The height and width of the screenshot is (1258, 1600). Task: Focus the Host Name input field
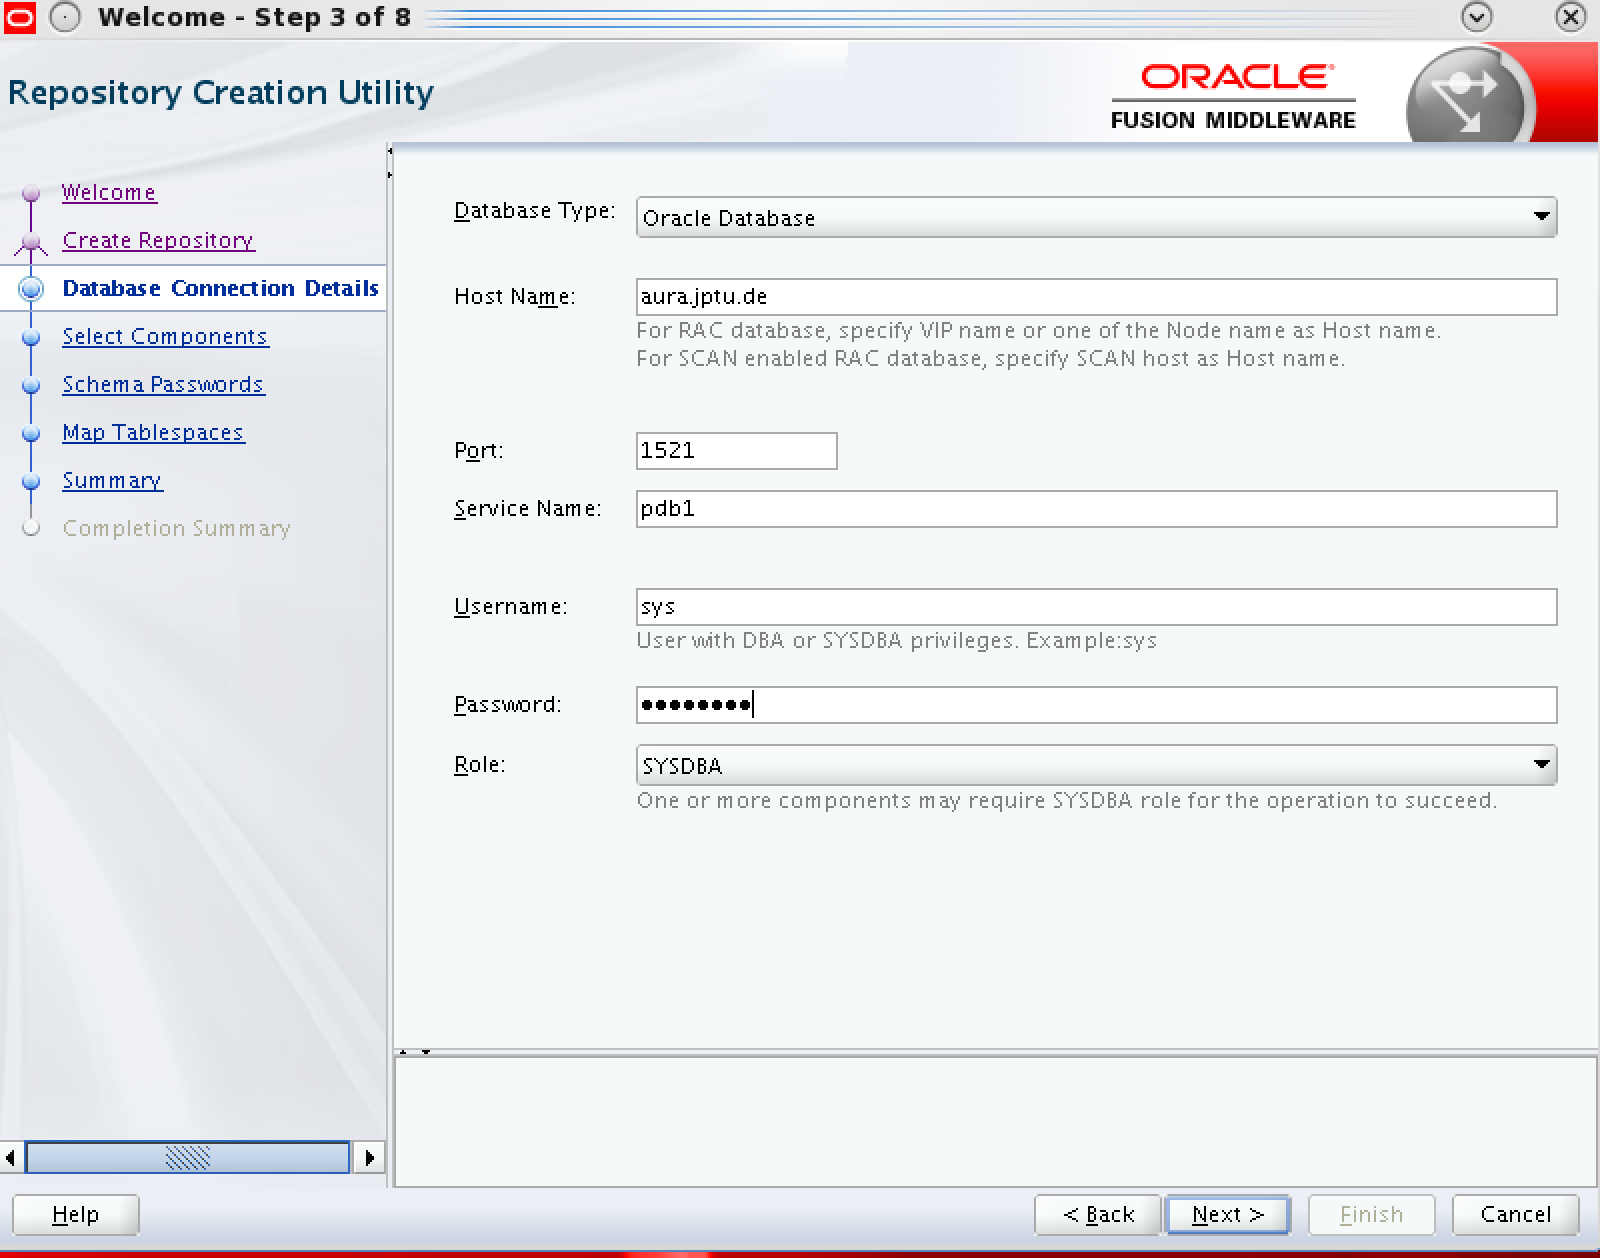pos(1095,297)
